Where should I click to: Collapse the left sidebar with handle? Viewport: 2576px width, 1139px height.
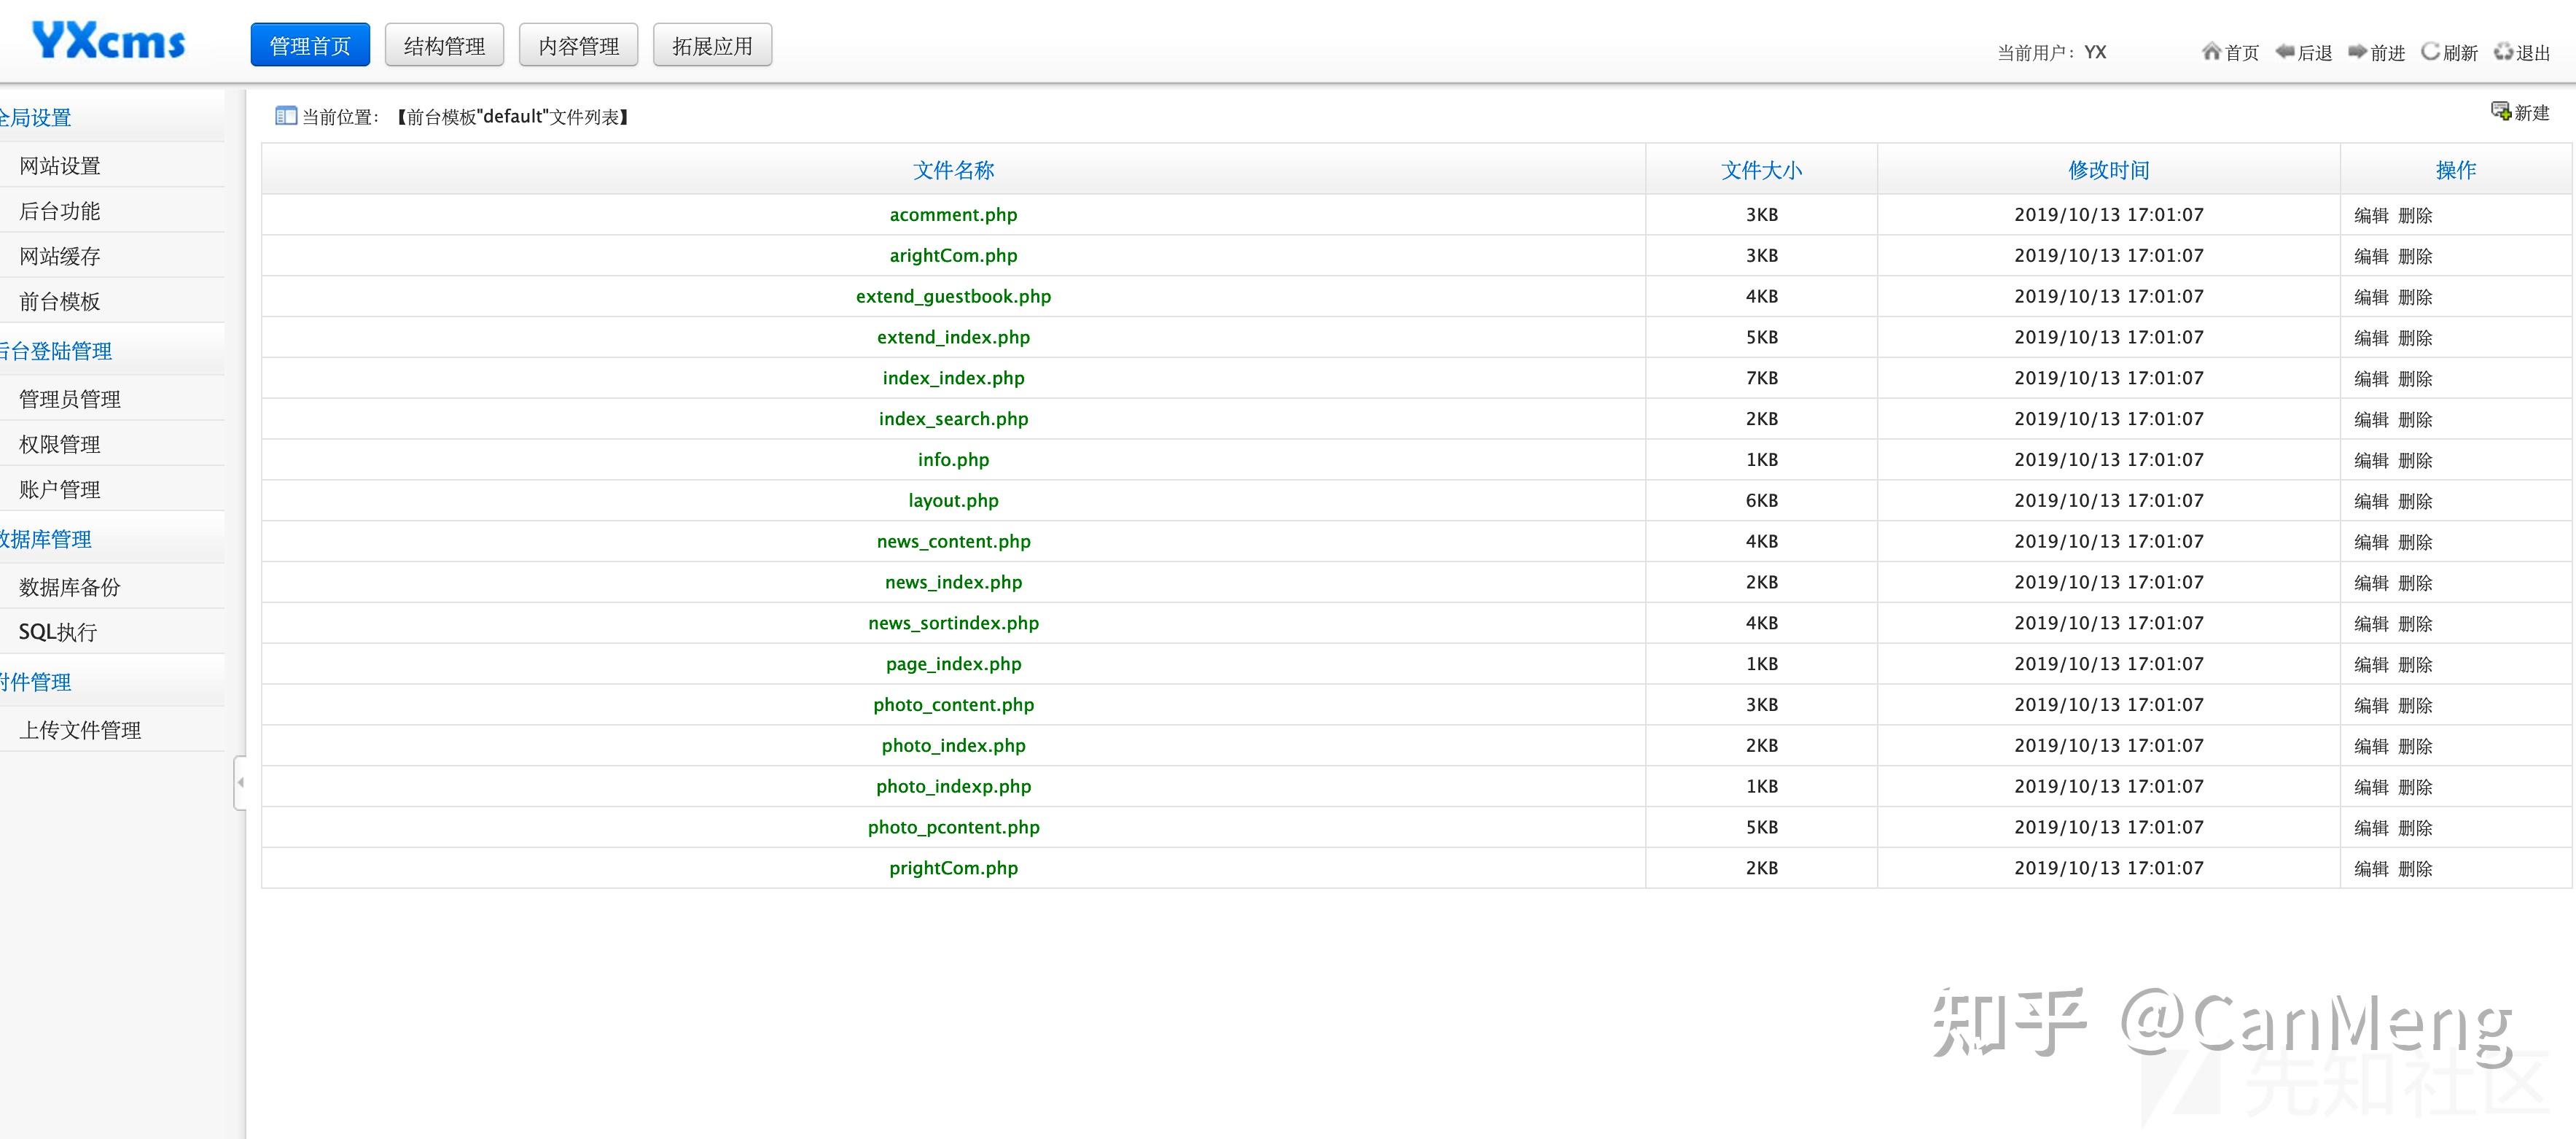[240, 782]
